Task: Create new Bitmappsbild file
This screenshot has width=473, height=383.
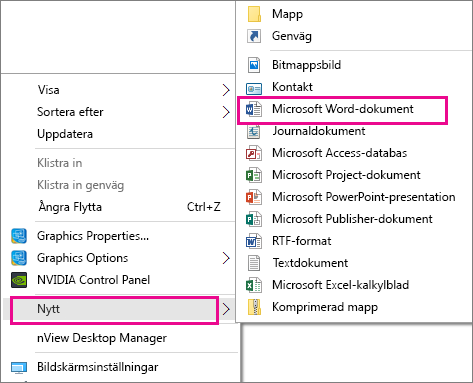Action: [x=354, y=65]
